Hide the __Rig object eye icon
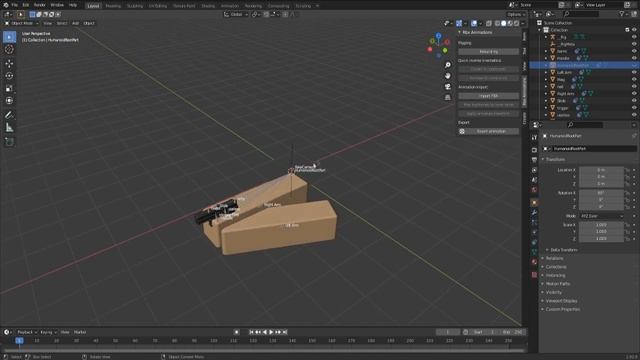This screenshot has height=360, width=640. coord(634,37)
